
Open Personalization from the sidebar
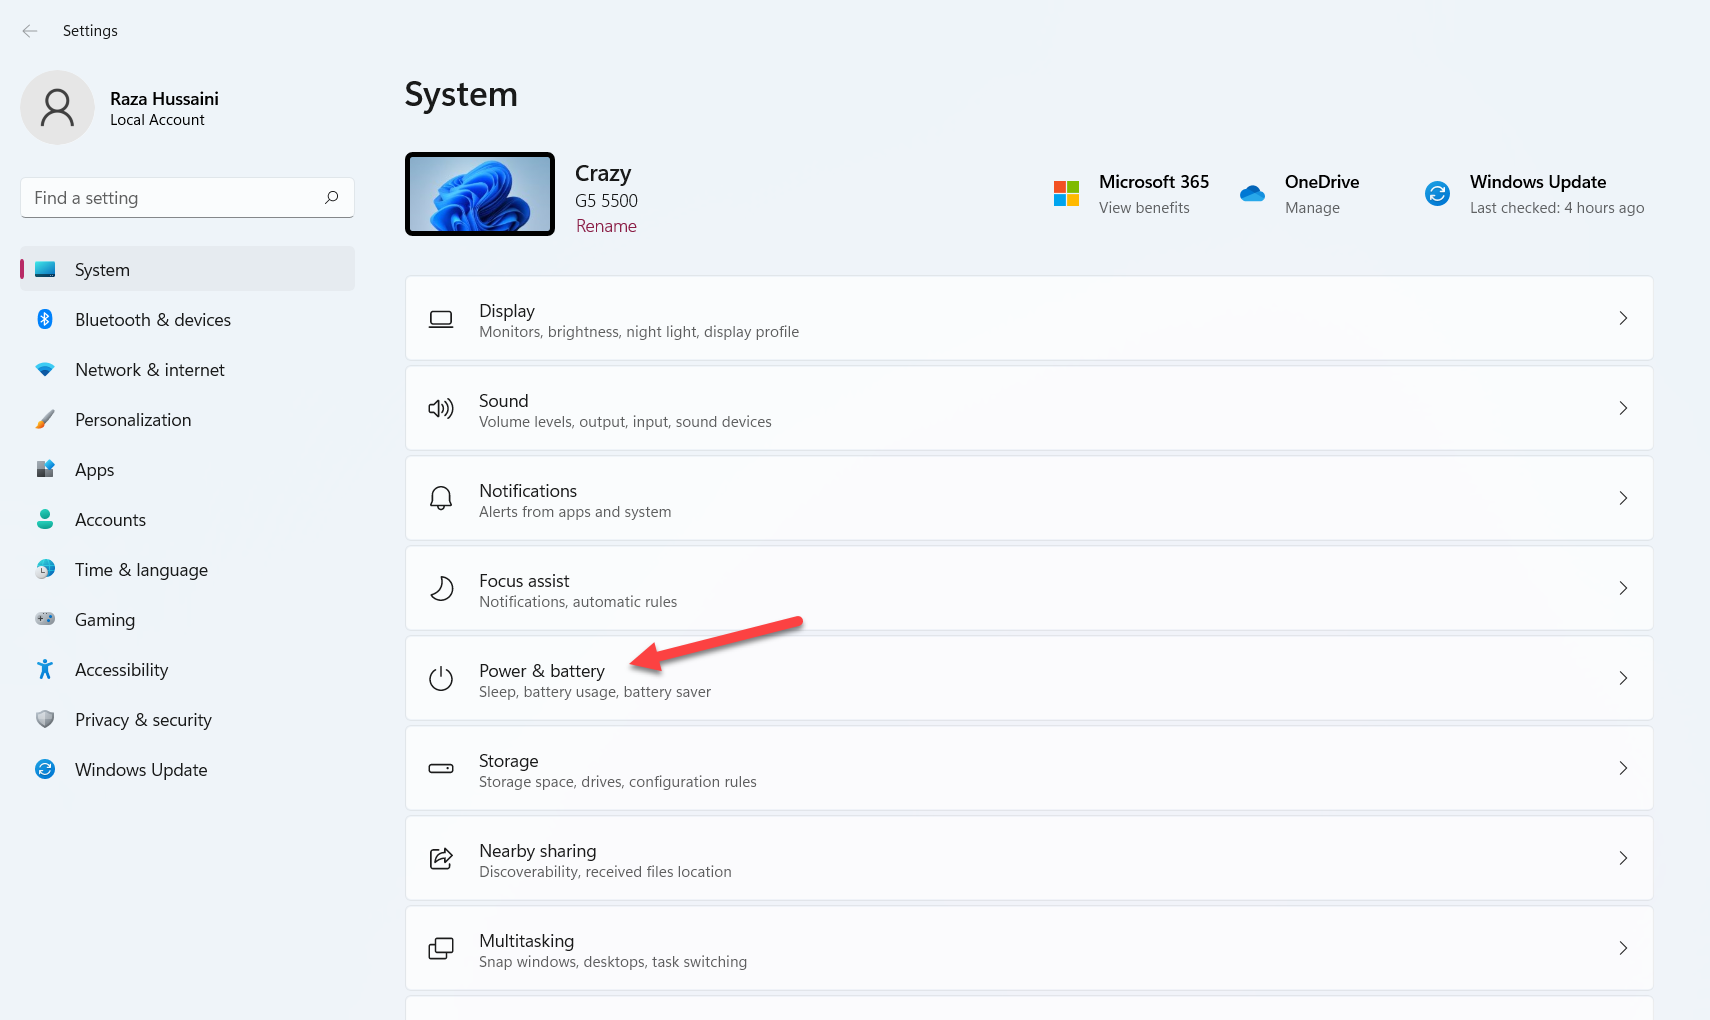133,420
